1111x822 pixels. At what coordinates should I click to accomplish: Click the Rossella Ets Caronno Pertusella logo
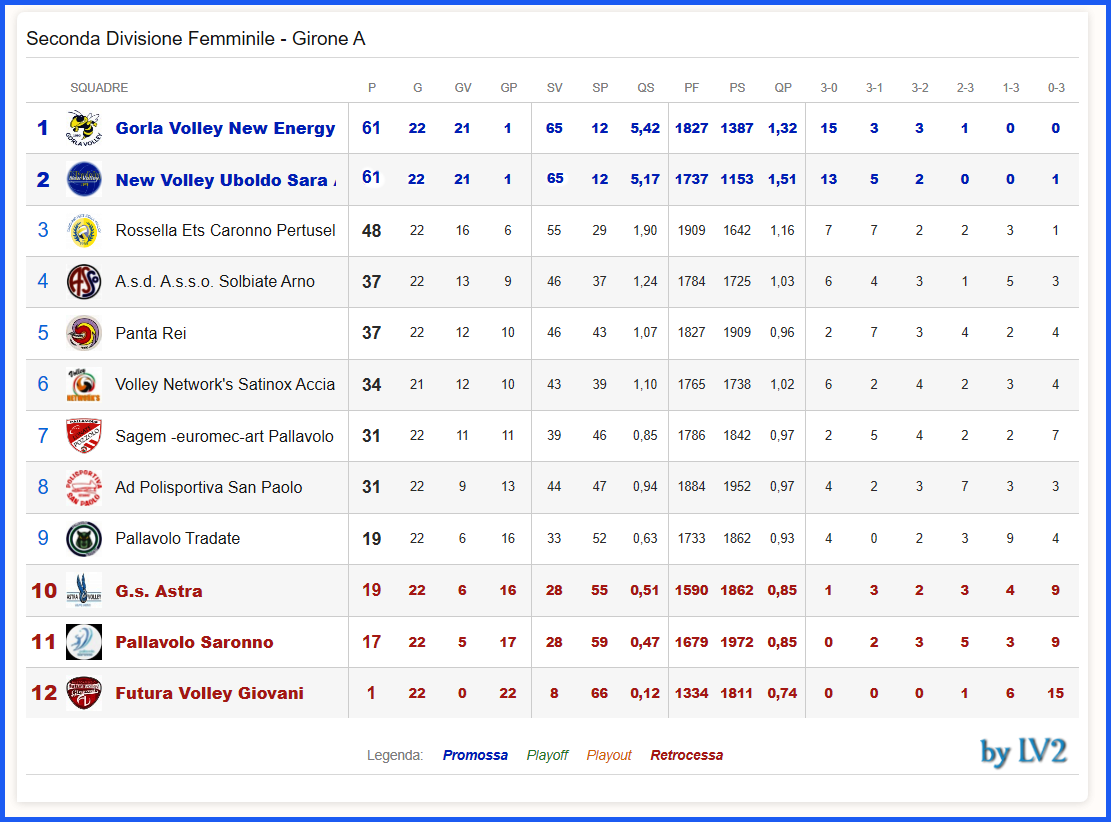click(x=84, y=230)
